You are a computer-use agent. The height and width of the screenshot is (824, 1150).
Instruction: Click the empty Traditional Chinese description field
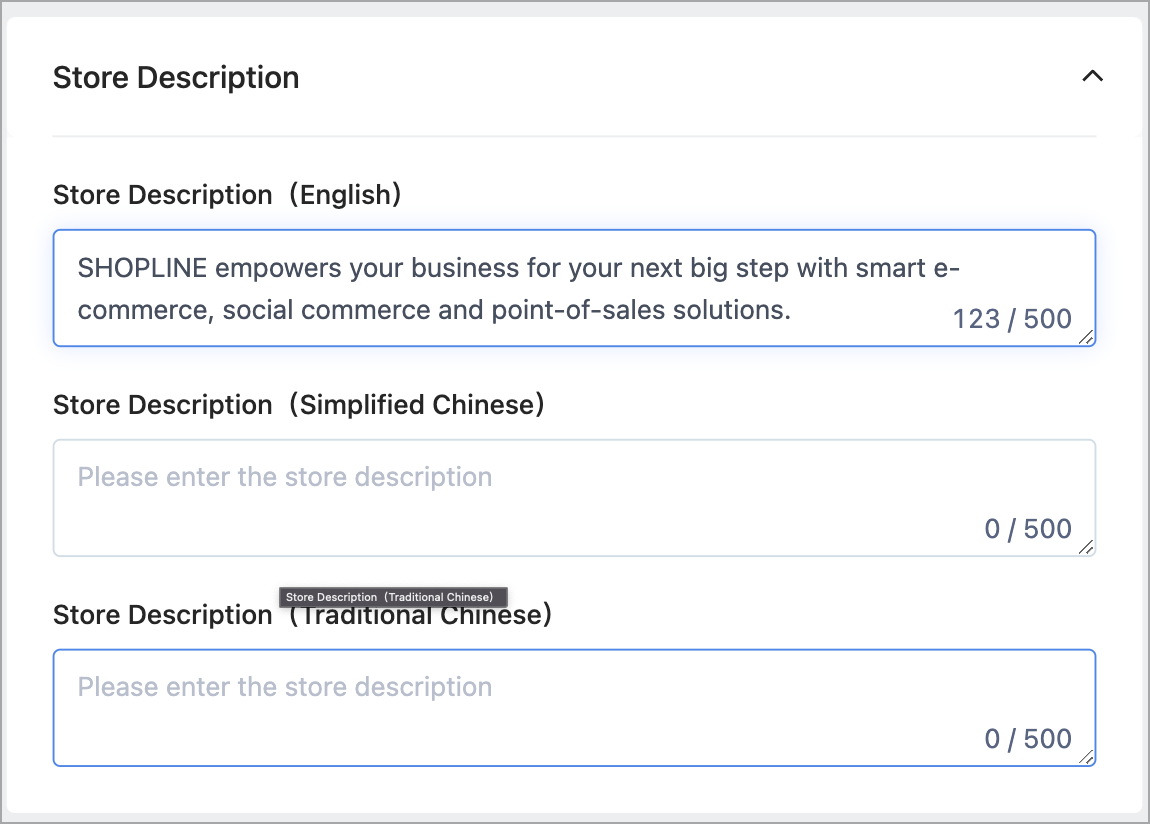point(574,707)
